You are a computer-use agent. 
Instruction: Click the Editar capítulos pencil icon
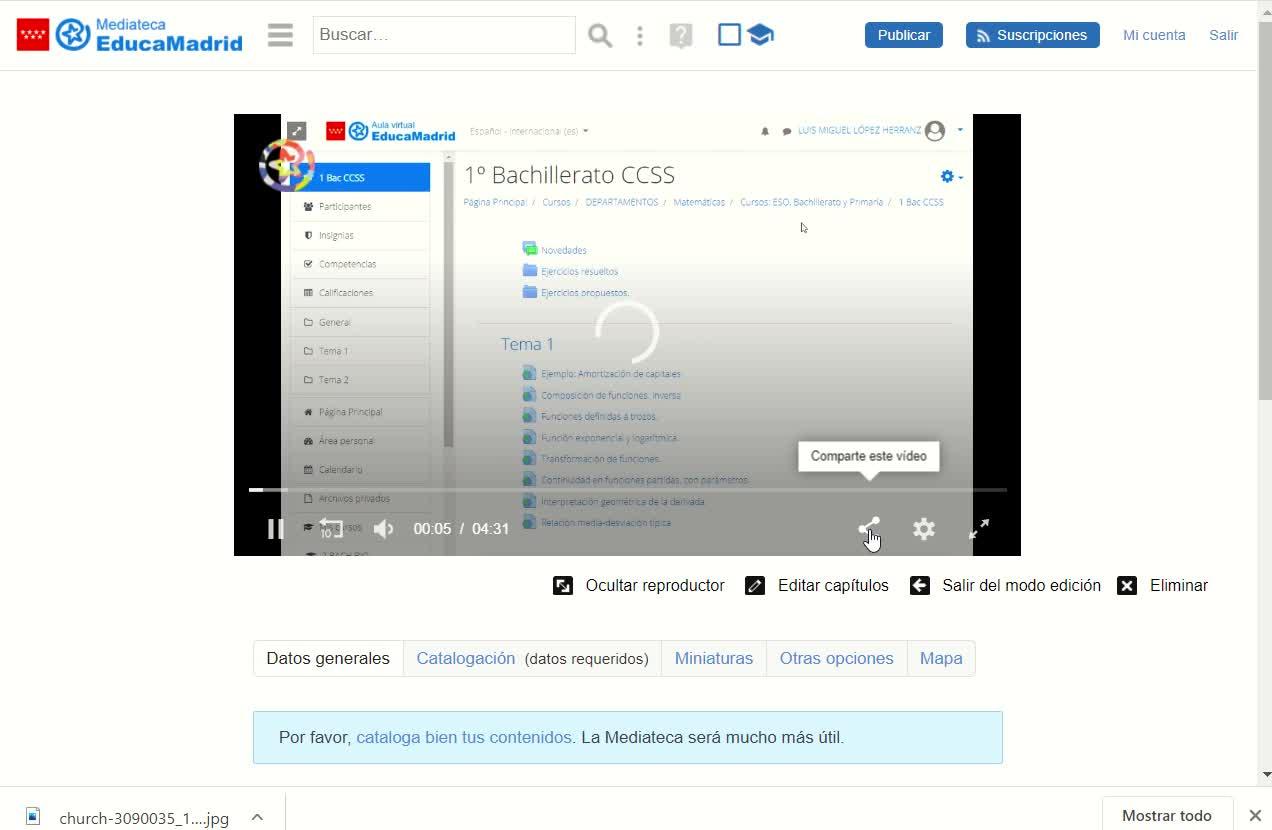755,585
